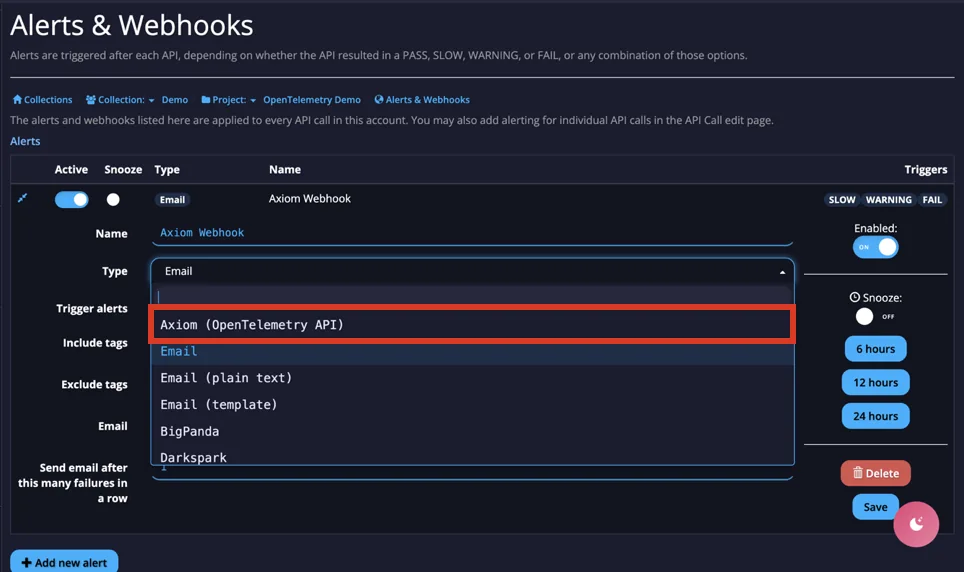Click the home icon before Collections
The image size is (964, 572).
tap(17, 100)
